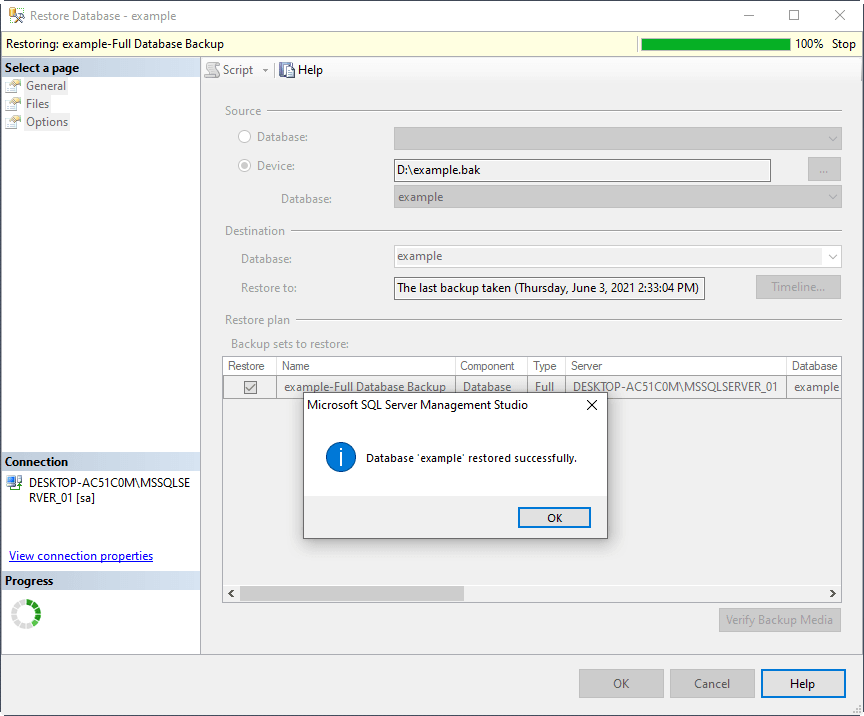Toggle Restore checkbox for example-Full Database Backup
The height and width of the screenshot is (716, 864).
(x=250, y=387)
